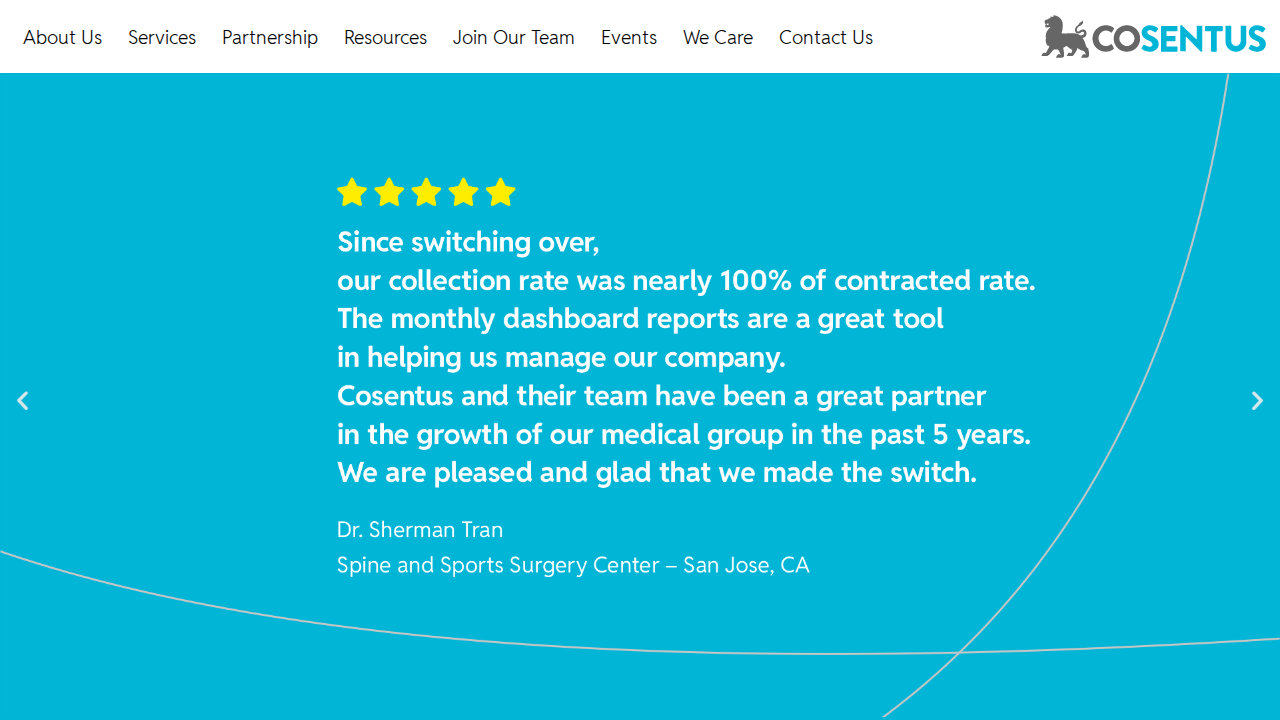Expand the We Care navigation item

tap(718, 37)
